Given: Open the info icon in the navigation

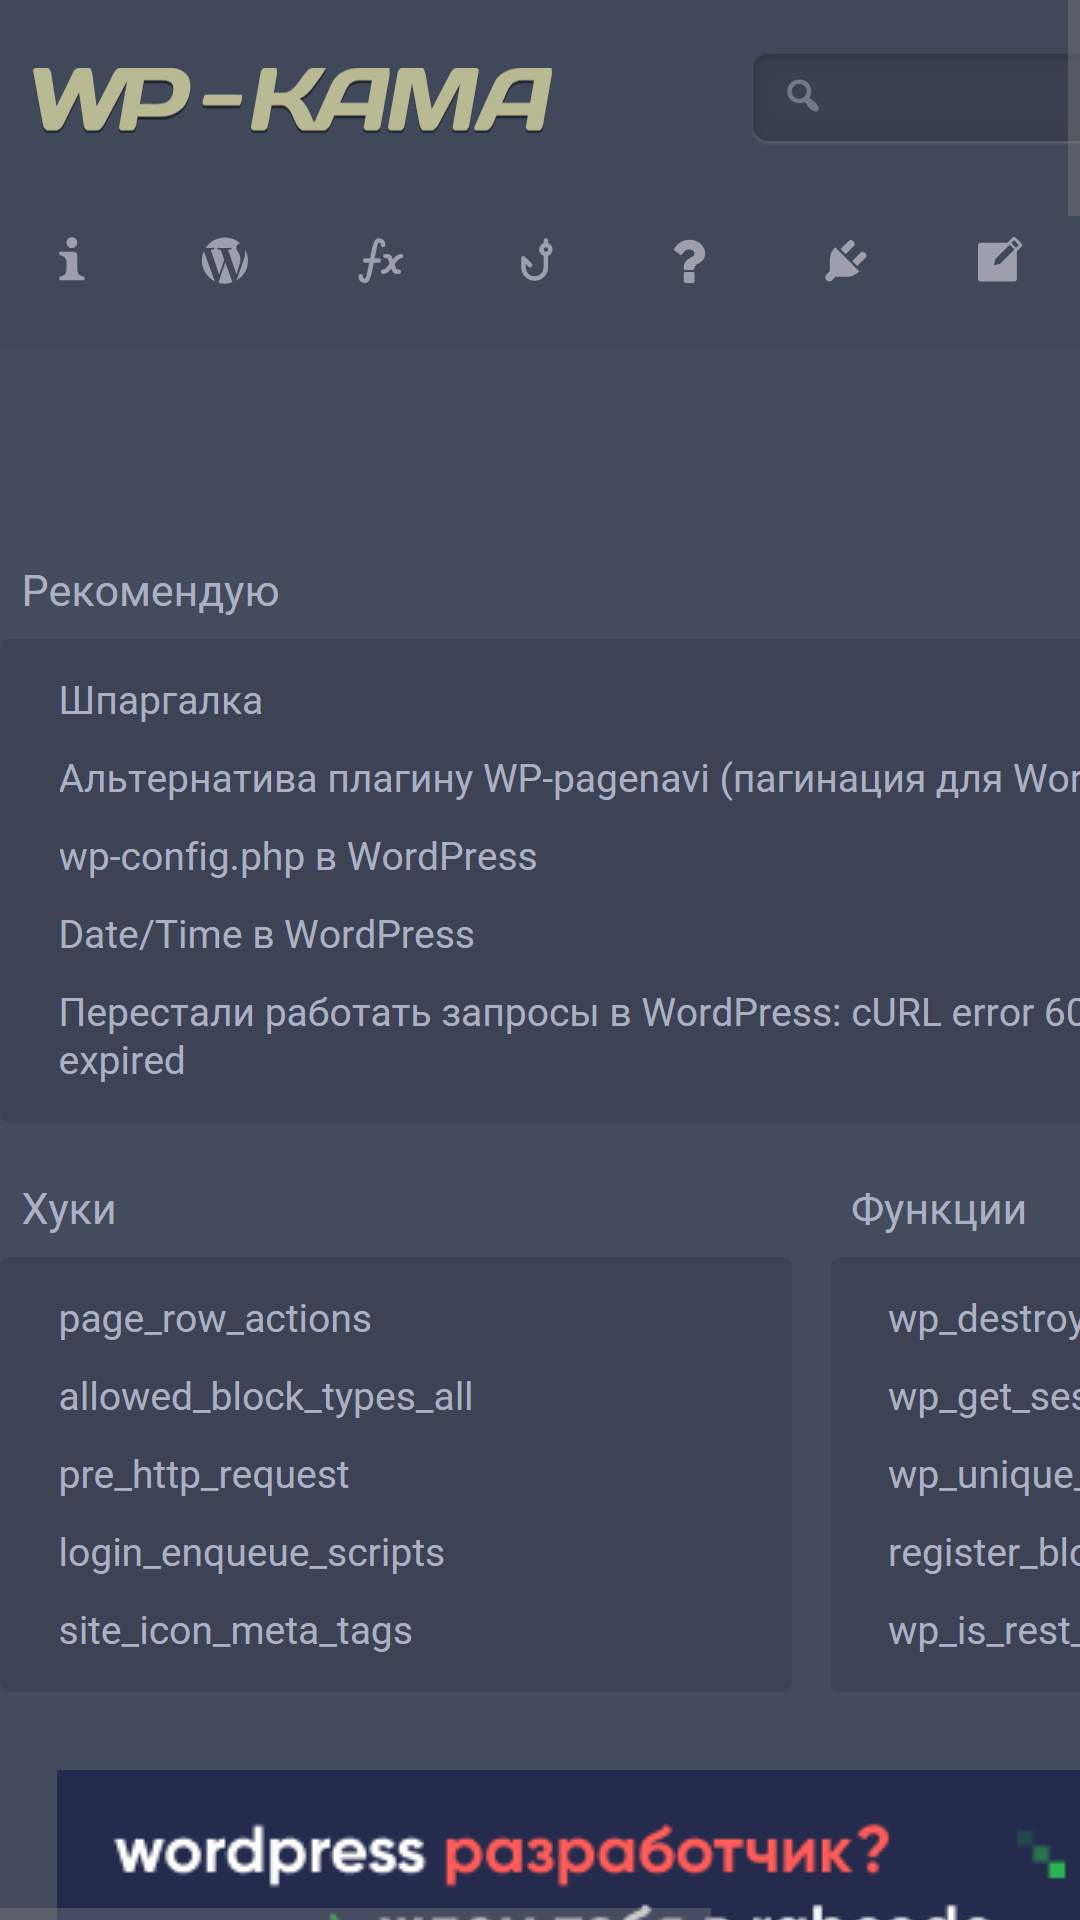Looking at the screenshot, I should pos(71,261).
